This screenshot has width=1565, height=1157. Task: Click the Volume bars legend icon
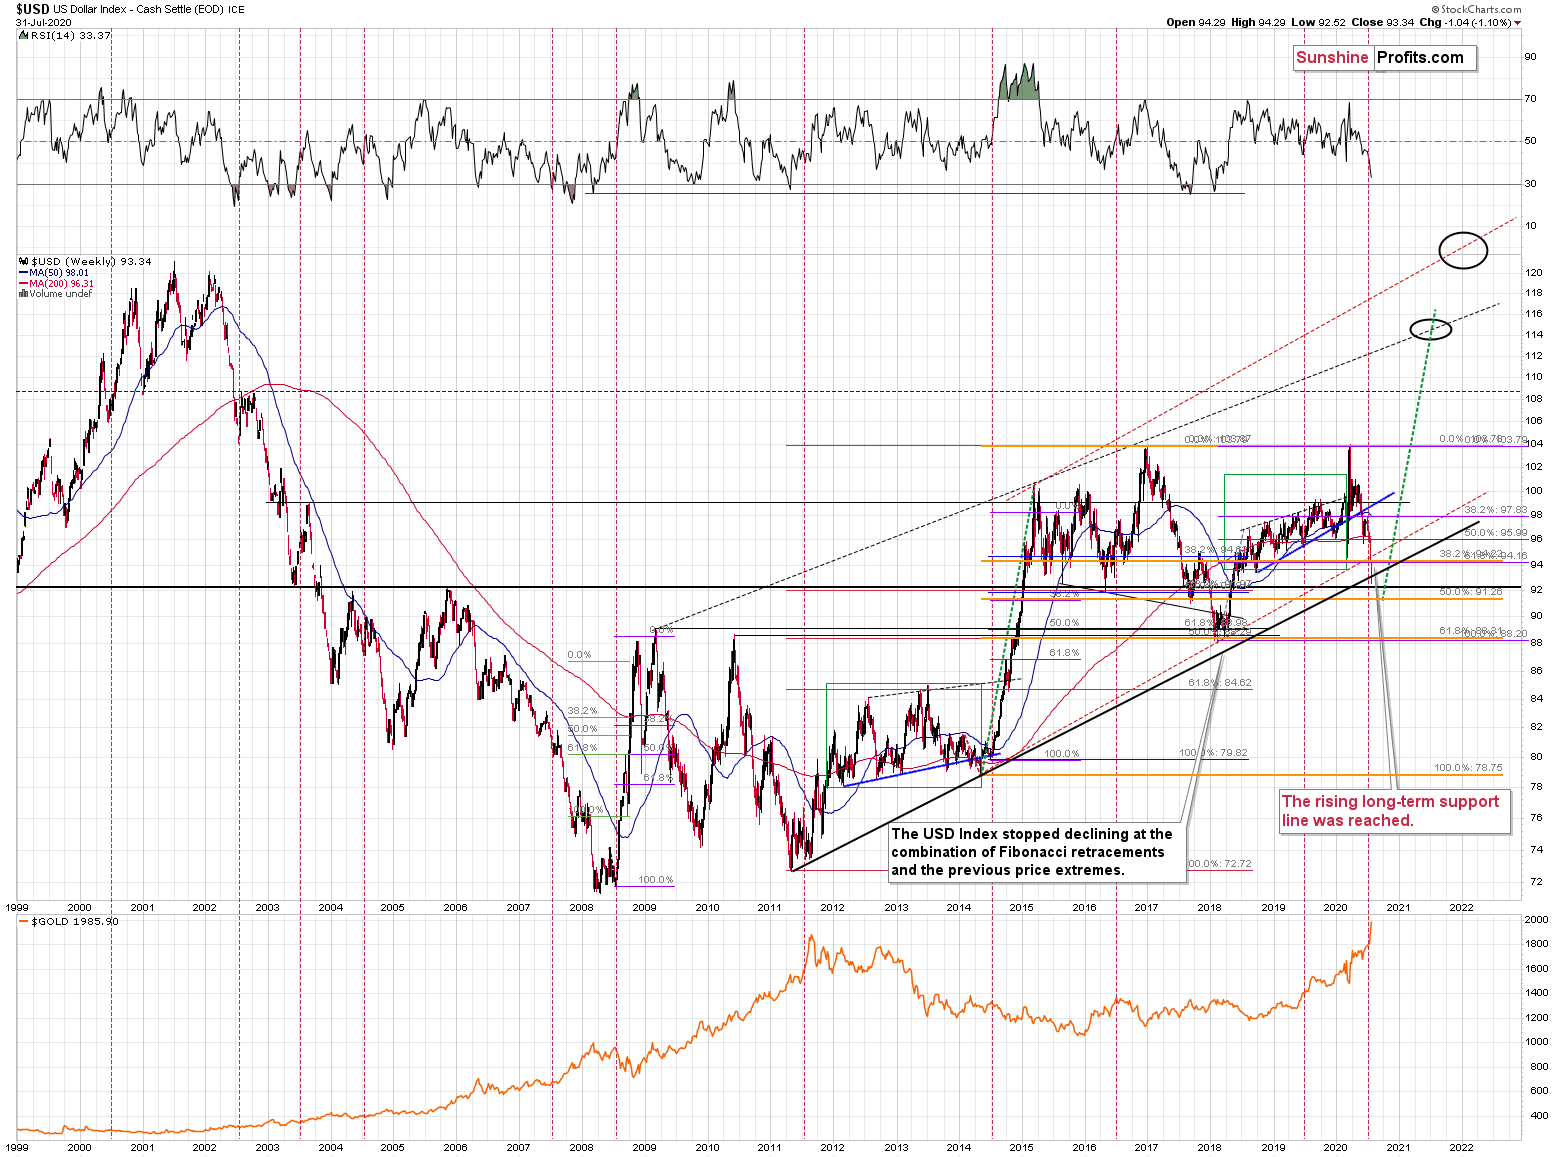(x=24, y=294)
